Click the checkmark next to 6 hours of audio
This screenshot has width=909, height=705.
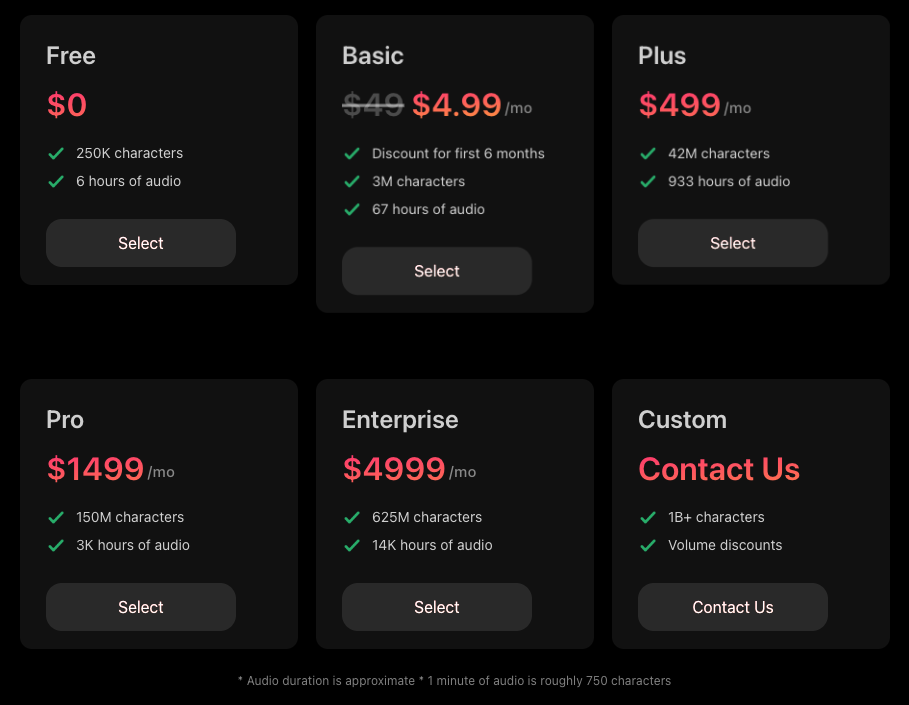coord(56,181)
